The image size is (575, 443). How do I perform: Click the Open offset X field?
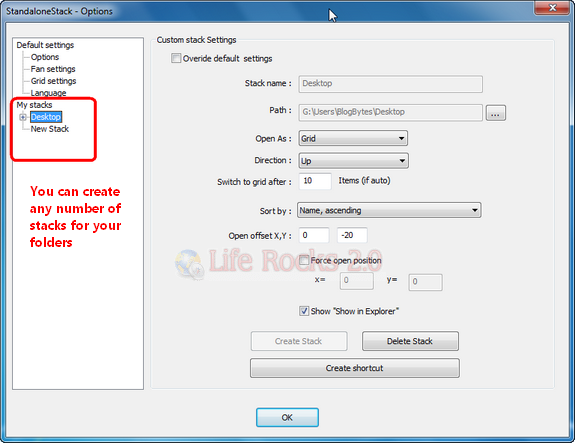coord(314,235)
